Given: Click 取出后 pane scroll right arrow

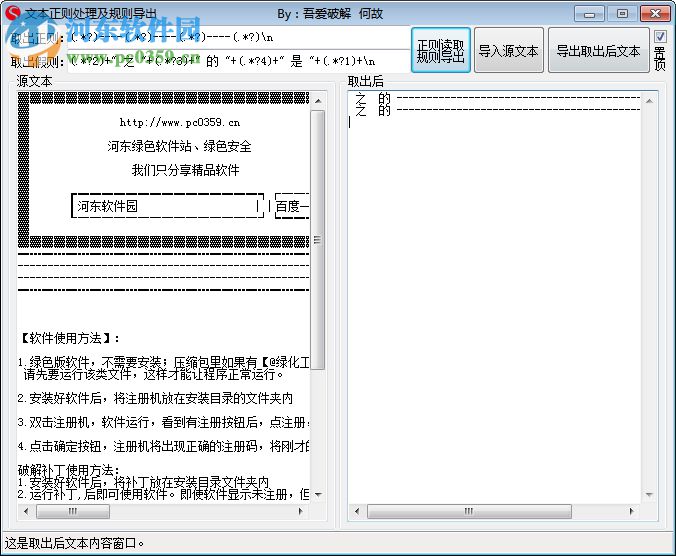Looking at the screenshot, I should [x=631, y=512].
